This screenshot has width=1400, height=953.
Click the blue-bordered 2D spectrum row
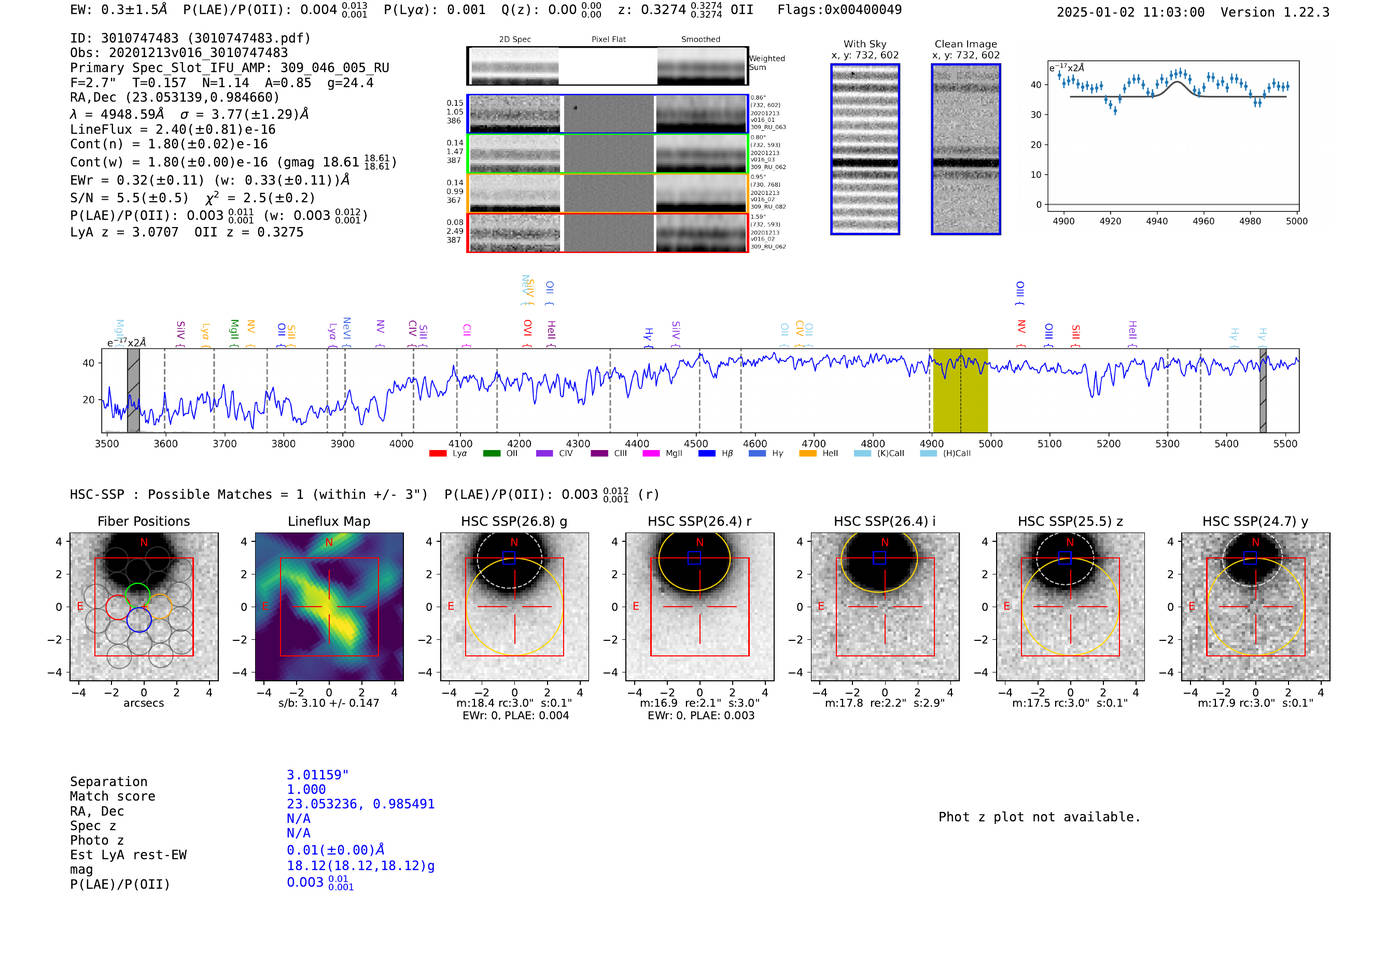(608, 114)
